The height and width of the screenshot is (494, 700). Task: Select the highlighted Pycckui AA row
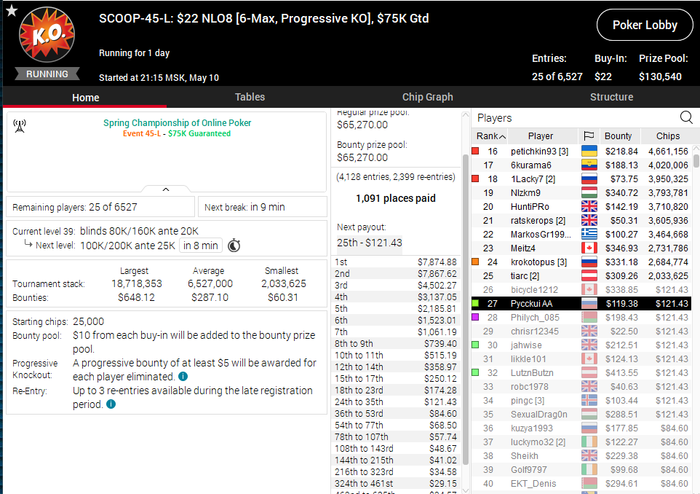[x=582, y=303]
